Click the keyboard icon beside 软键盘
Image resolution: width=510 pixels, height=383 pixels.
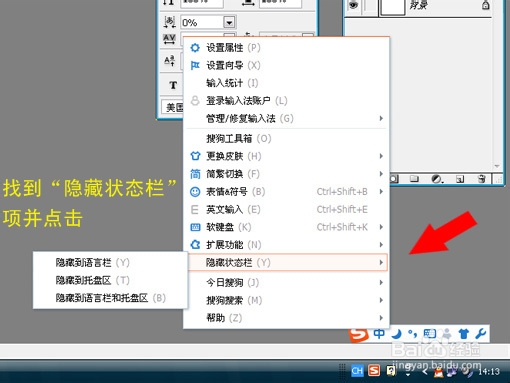pyautogui.click(x=195, y=227)
